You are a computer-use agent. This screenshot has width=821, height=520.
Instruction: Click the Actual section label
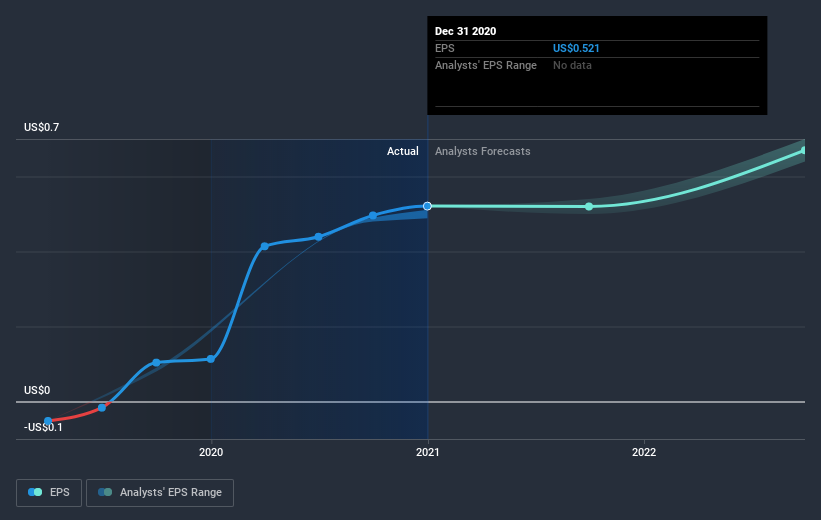(x=403, y=151)
